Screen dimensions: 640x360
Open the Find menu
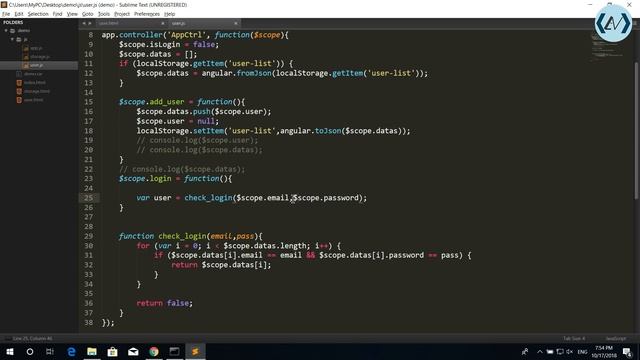click(x=58, y=14)
